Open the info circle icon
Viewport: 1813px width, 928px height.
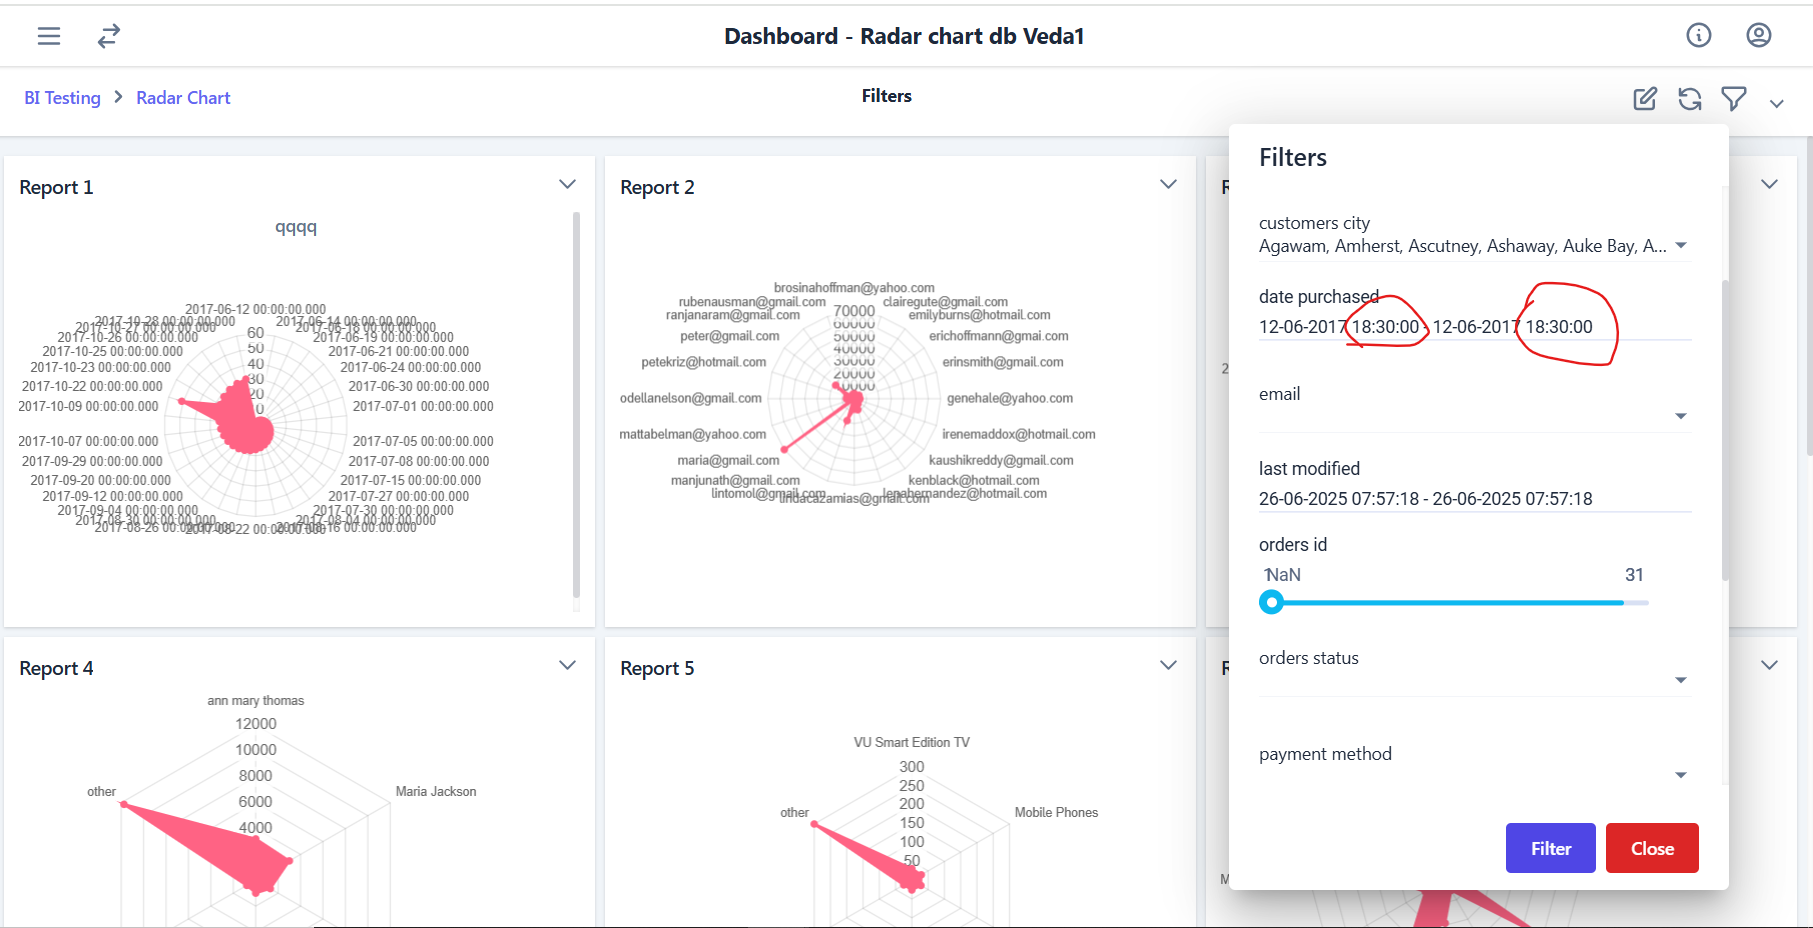(1698, 36)
